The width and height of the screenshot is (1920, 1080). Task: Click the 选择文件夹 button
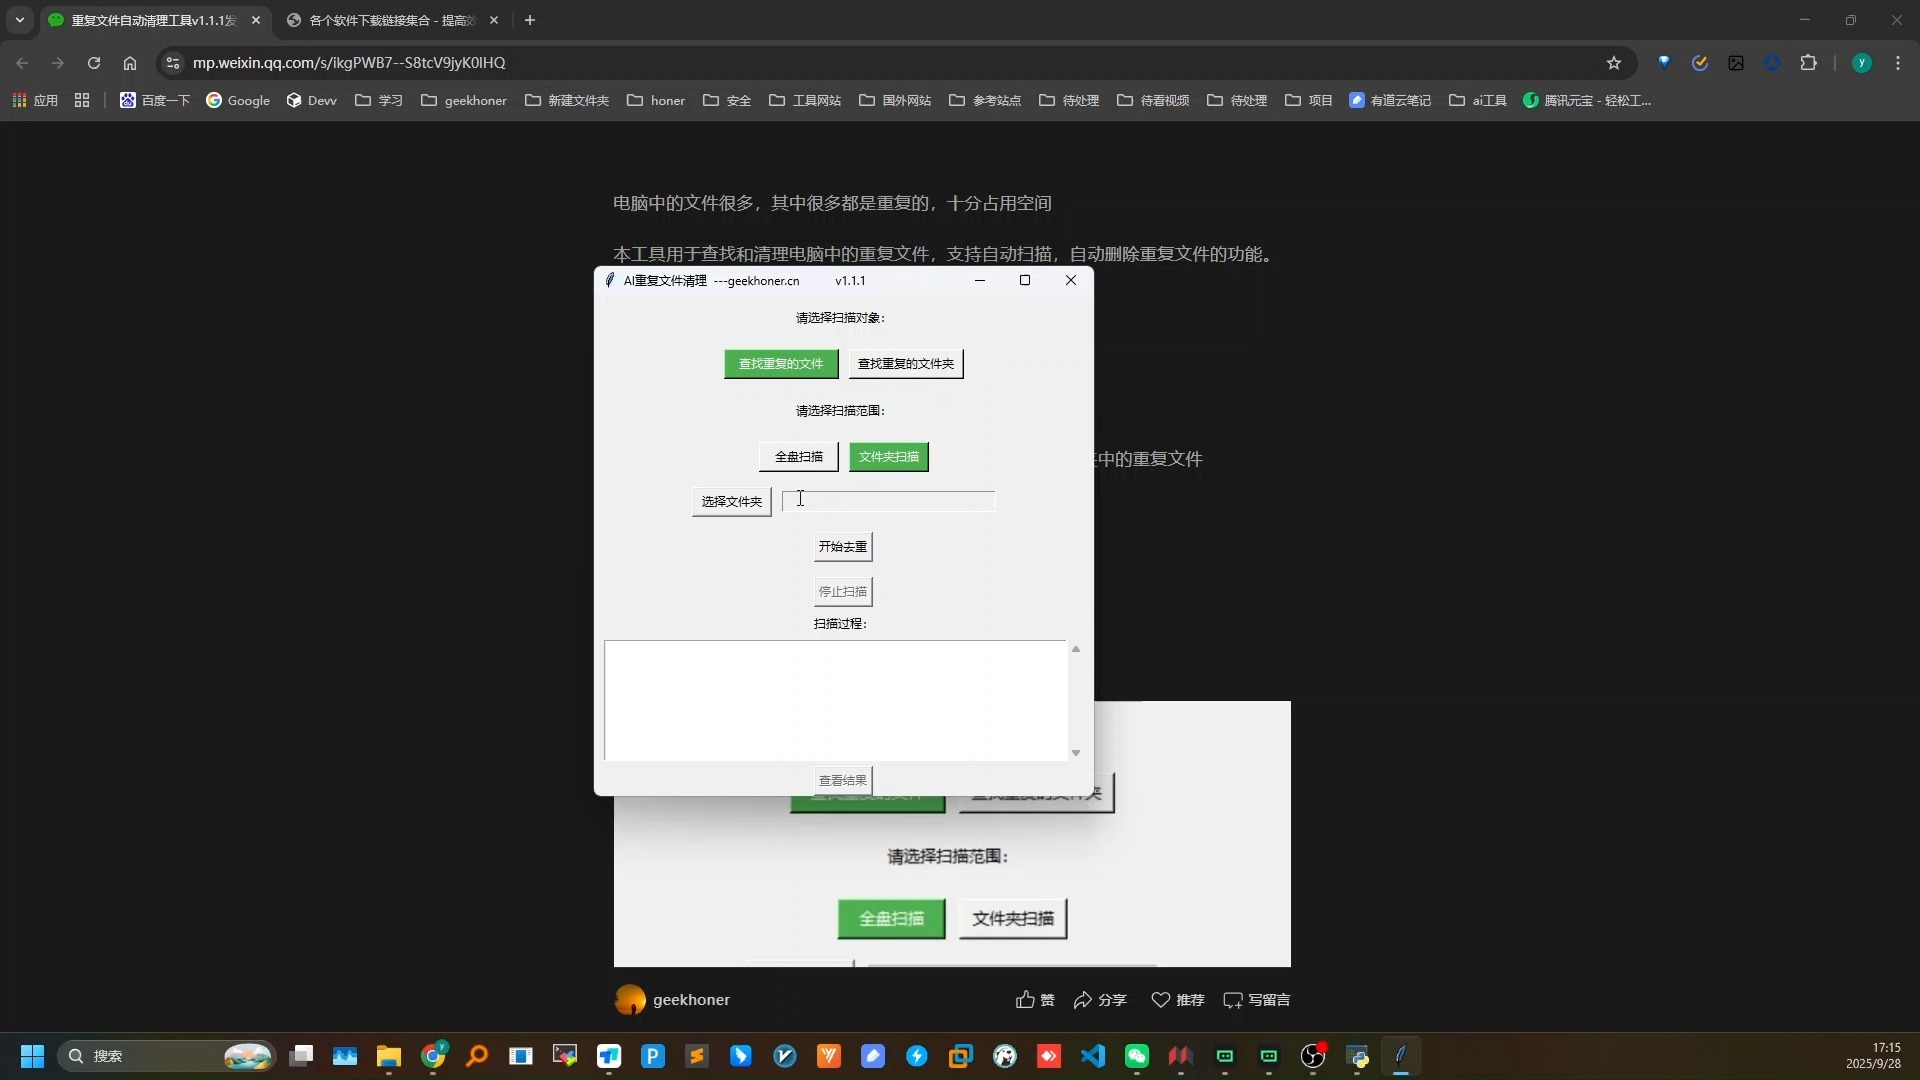tap(731, 502)
